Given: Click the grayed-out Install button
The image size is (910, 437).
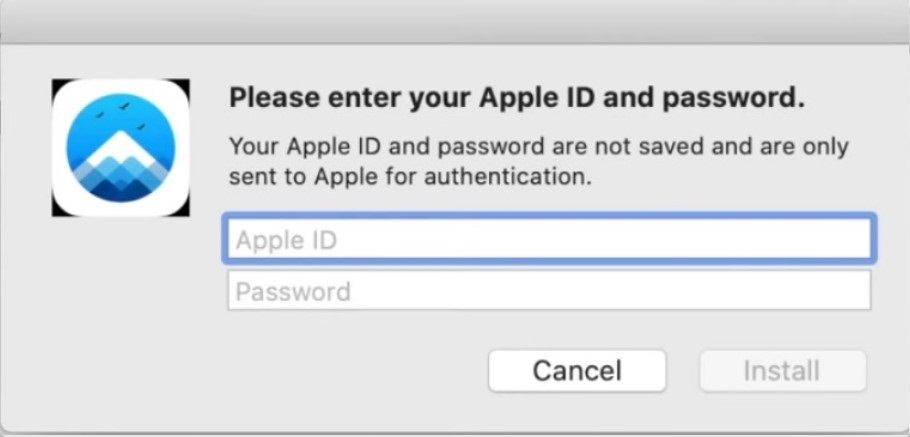Looking at the screenshot, I should click(782, 370).
